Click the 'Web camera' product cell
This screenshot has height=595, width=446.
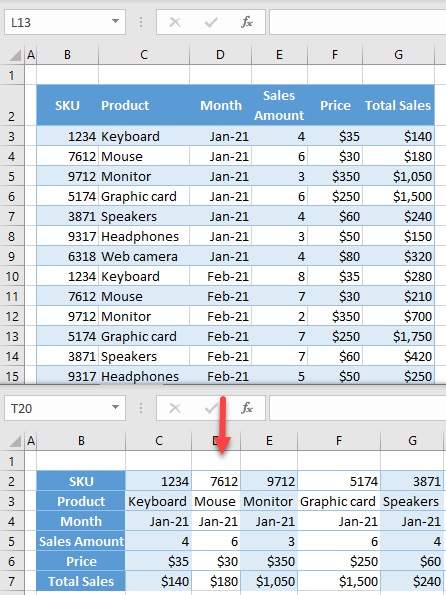click(144, 257)
